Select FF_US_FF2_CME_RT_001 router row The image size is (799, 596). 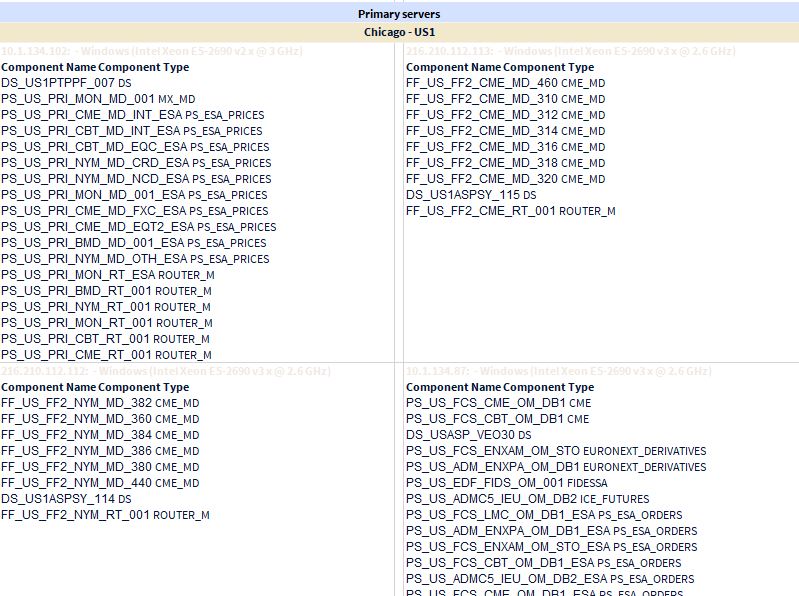511,211
